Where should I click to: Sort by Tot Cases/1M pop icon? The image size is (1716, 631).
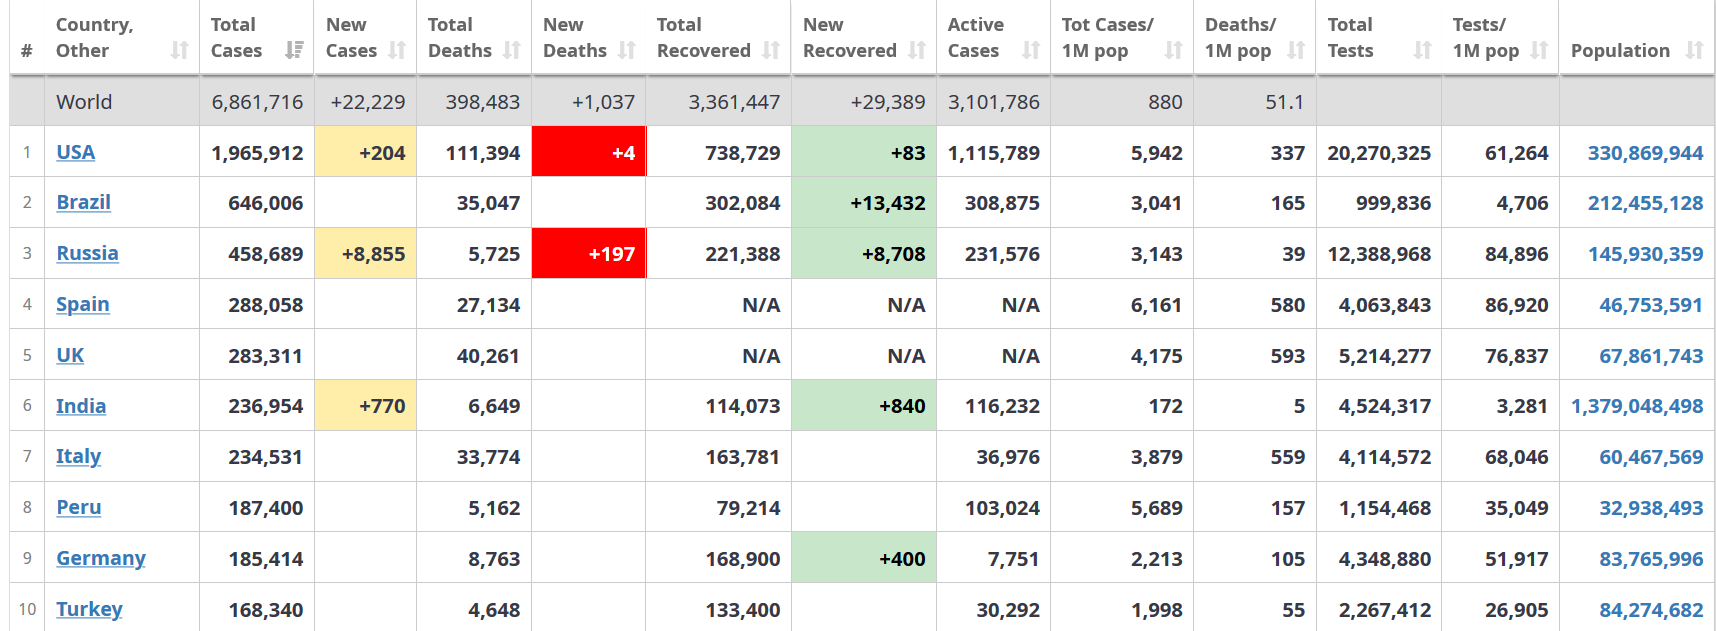tap(1174, 50)
